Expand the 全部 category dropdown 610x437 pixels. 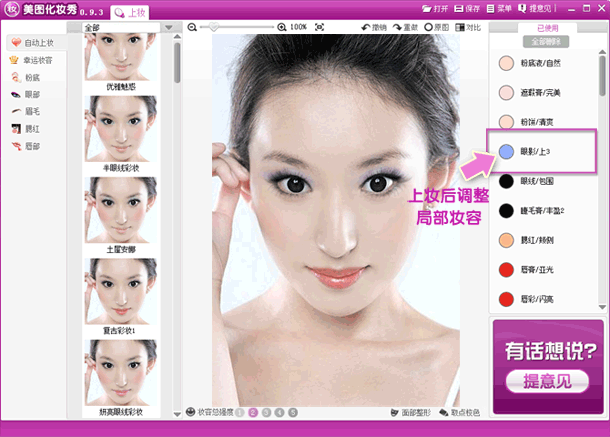pos(123,27)
